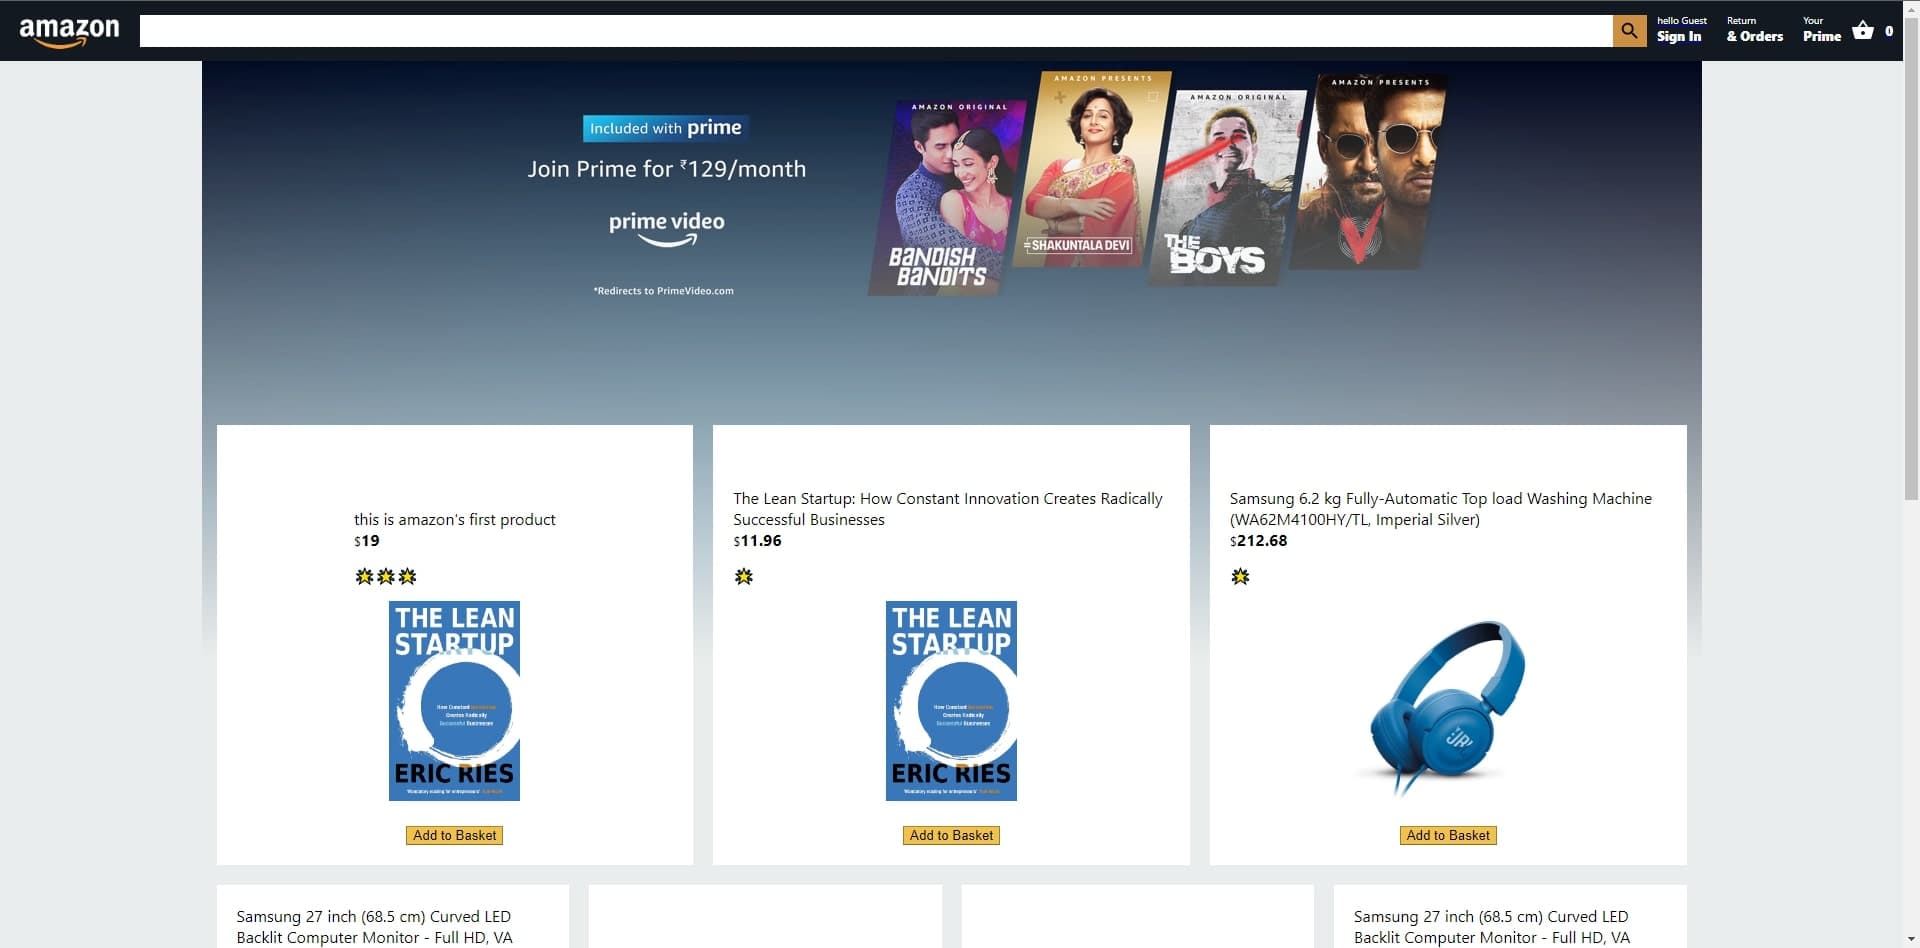The image size is (1920, 948).
Task: Open hello Guest Sign In link
Action: pos(1681,29)
